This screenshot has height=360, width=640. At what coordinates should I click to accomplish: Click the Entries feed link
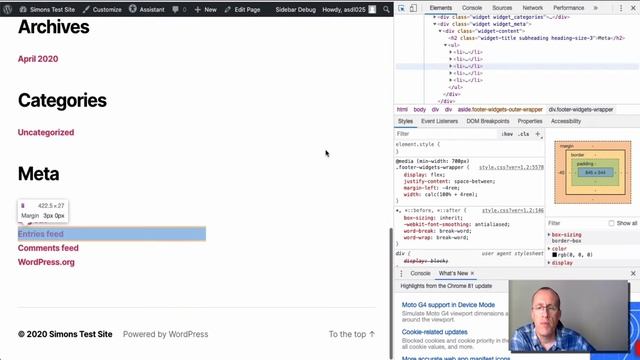(40, 234)
